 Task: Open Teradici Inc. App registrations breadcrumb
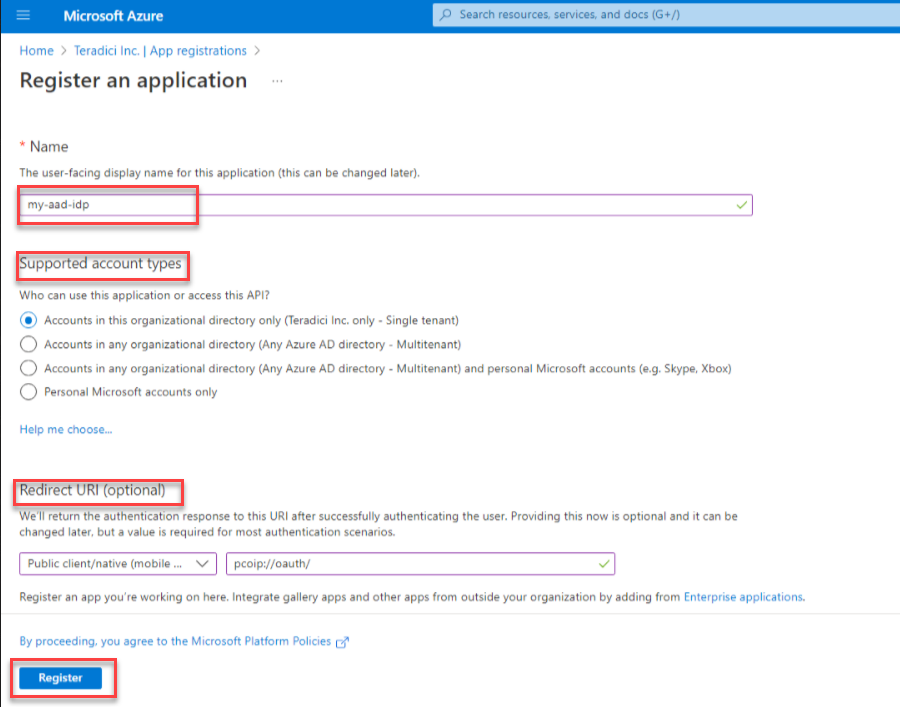pos(160,50)
